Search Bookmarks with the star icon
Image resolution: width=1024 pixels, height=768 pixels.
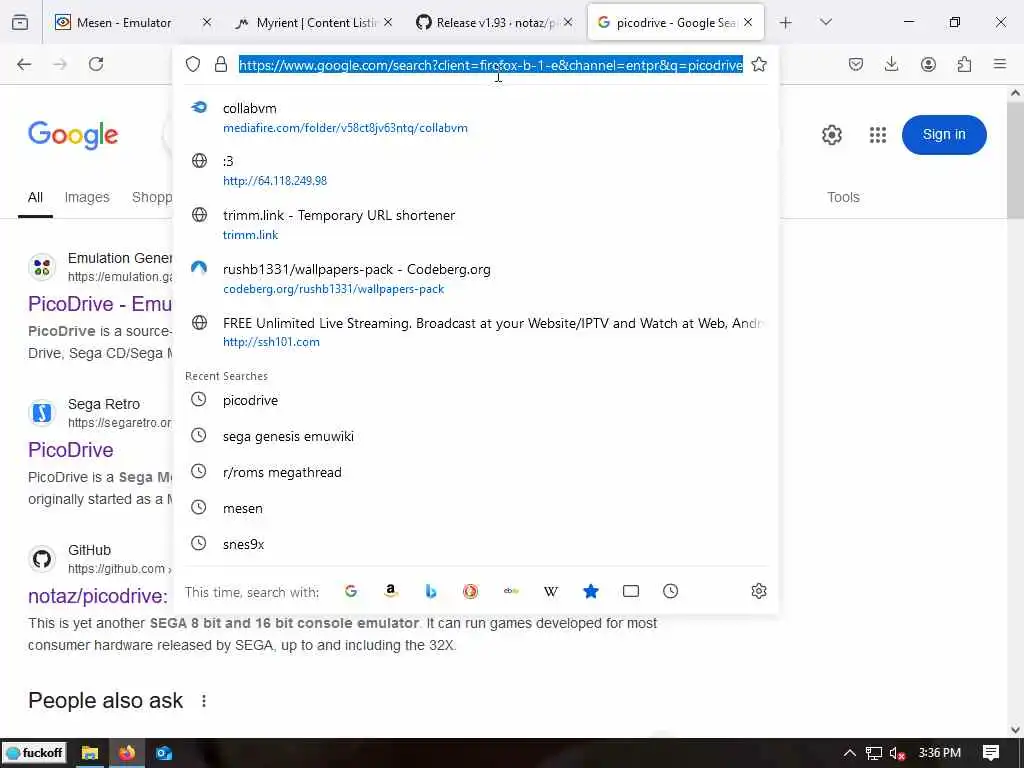click(590, 591)
